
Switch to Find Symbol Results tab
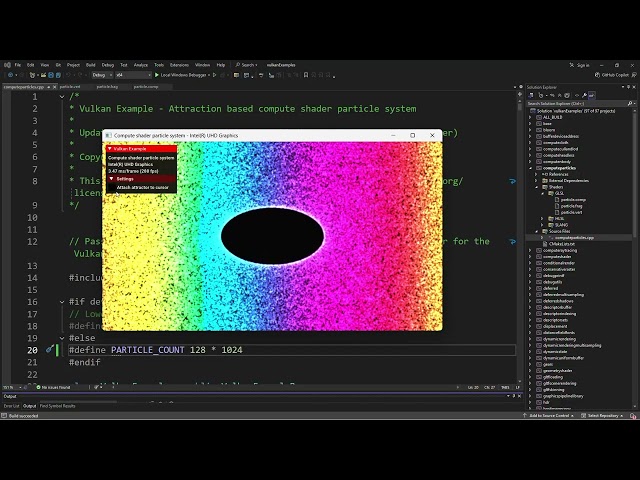[58, 406]
